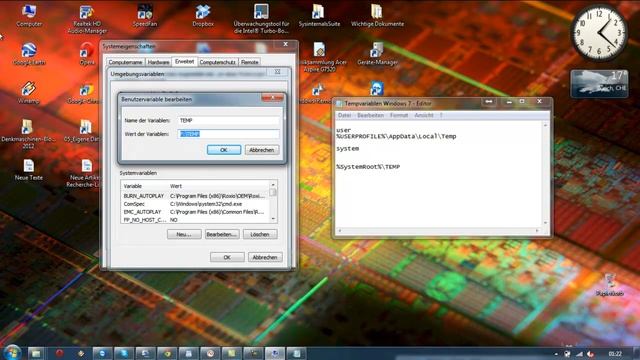The height and width of the screenshot is (360, 640).
Task: Click Abbrechen at bottom of Umgebungsvariablen
Action: click(x=265, y=257)
